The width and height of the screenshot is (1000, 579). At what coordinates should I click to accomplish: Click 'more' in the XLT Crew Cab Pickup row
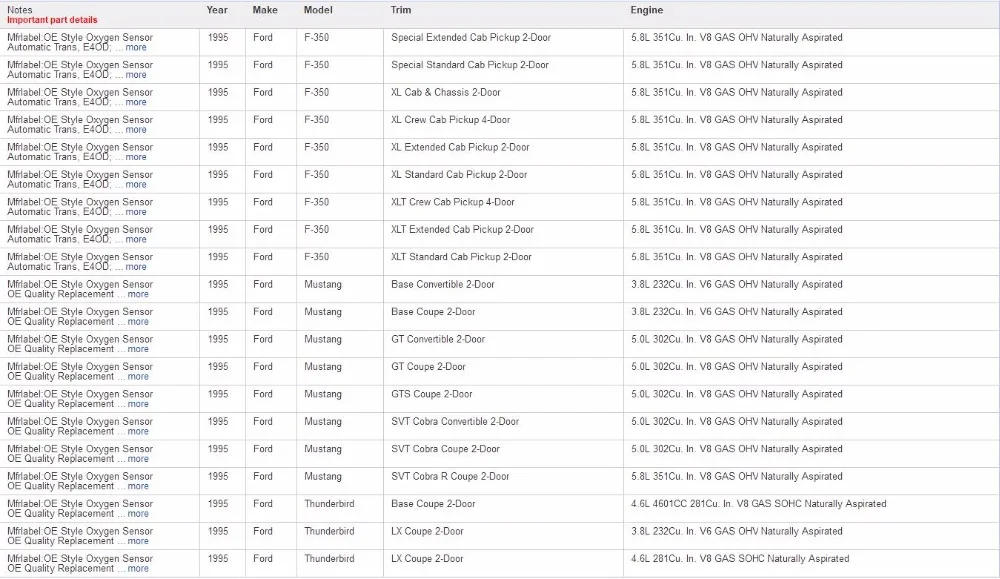pyautogui.click(x=136, y=212)
